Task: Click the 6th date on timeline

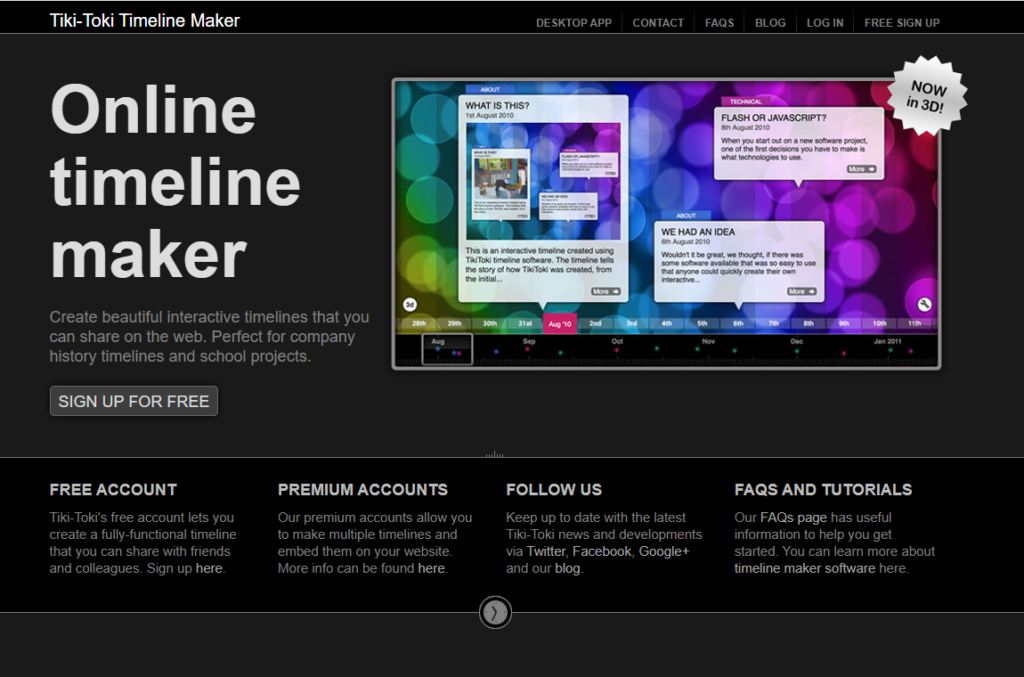Action: 738,323
